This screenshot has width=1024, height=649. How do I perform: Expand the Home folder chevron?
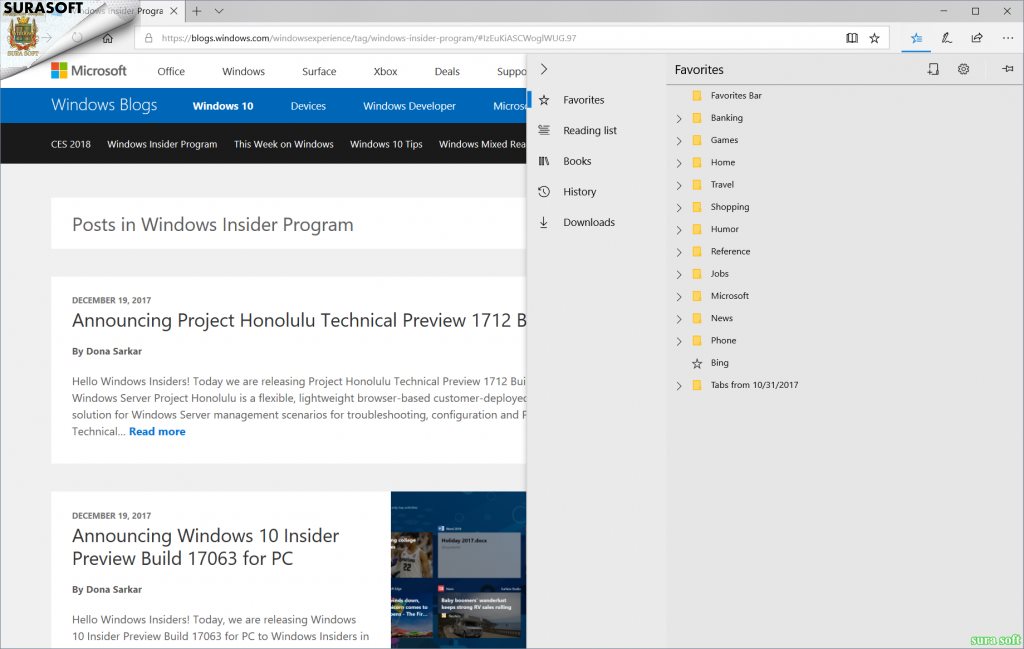pos(679,163)
